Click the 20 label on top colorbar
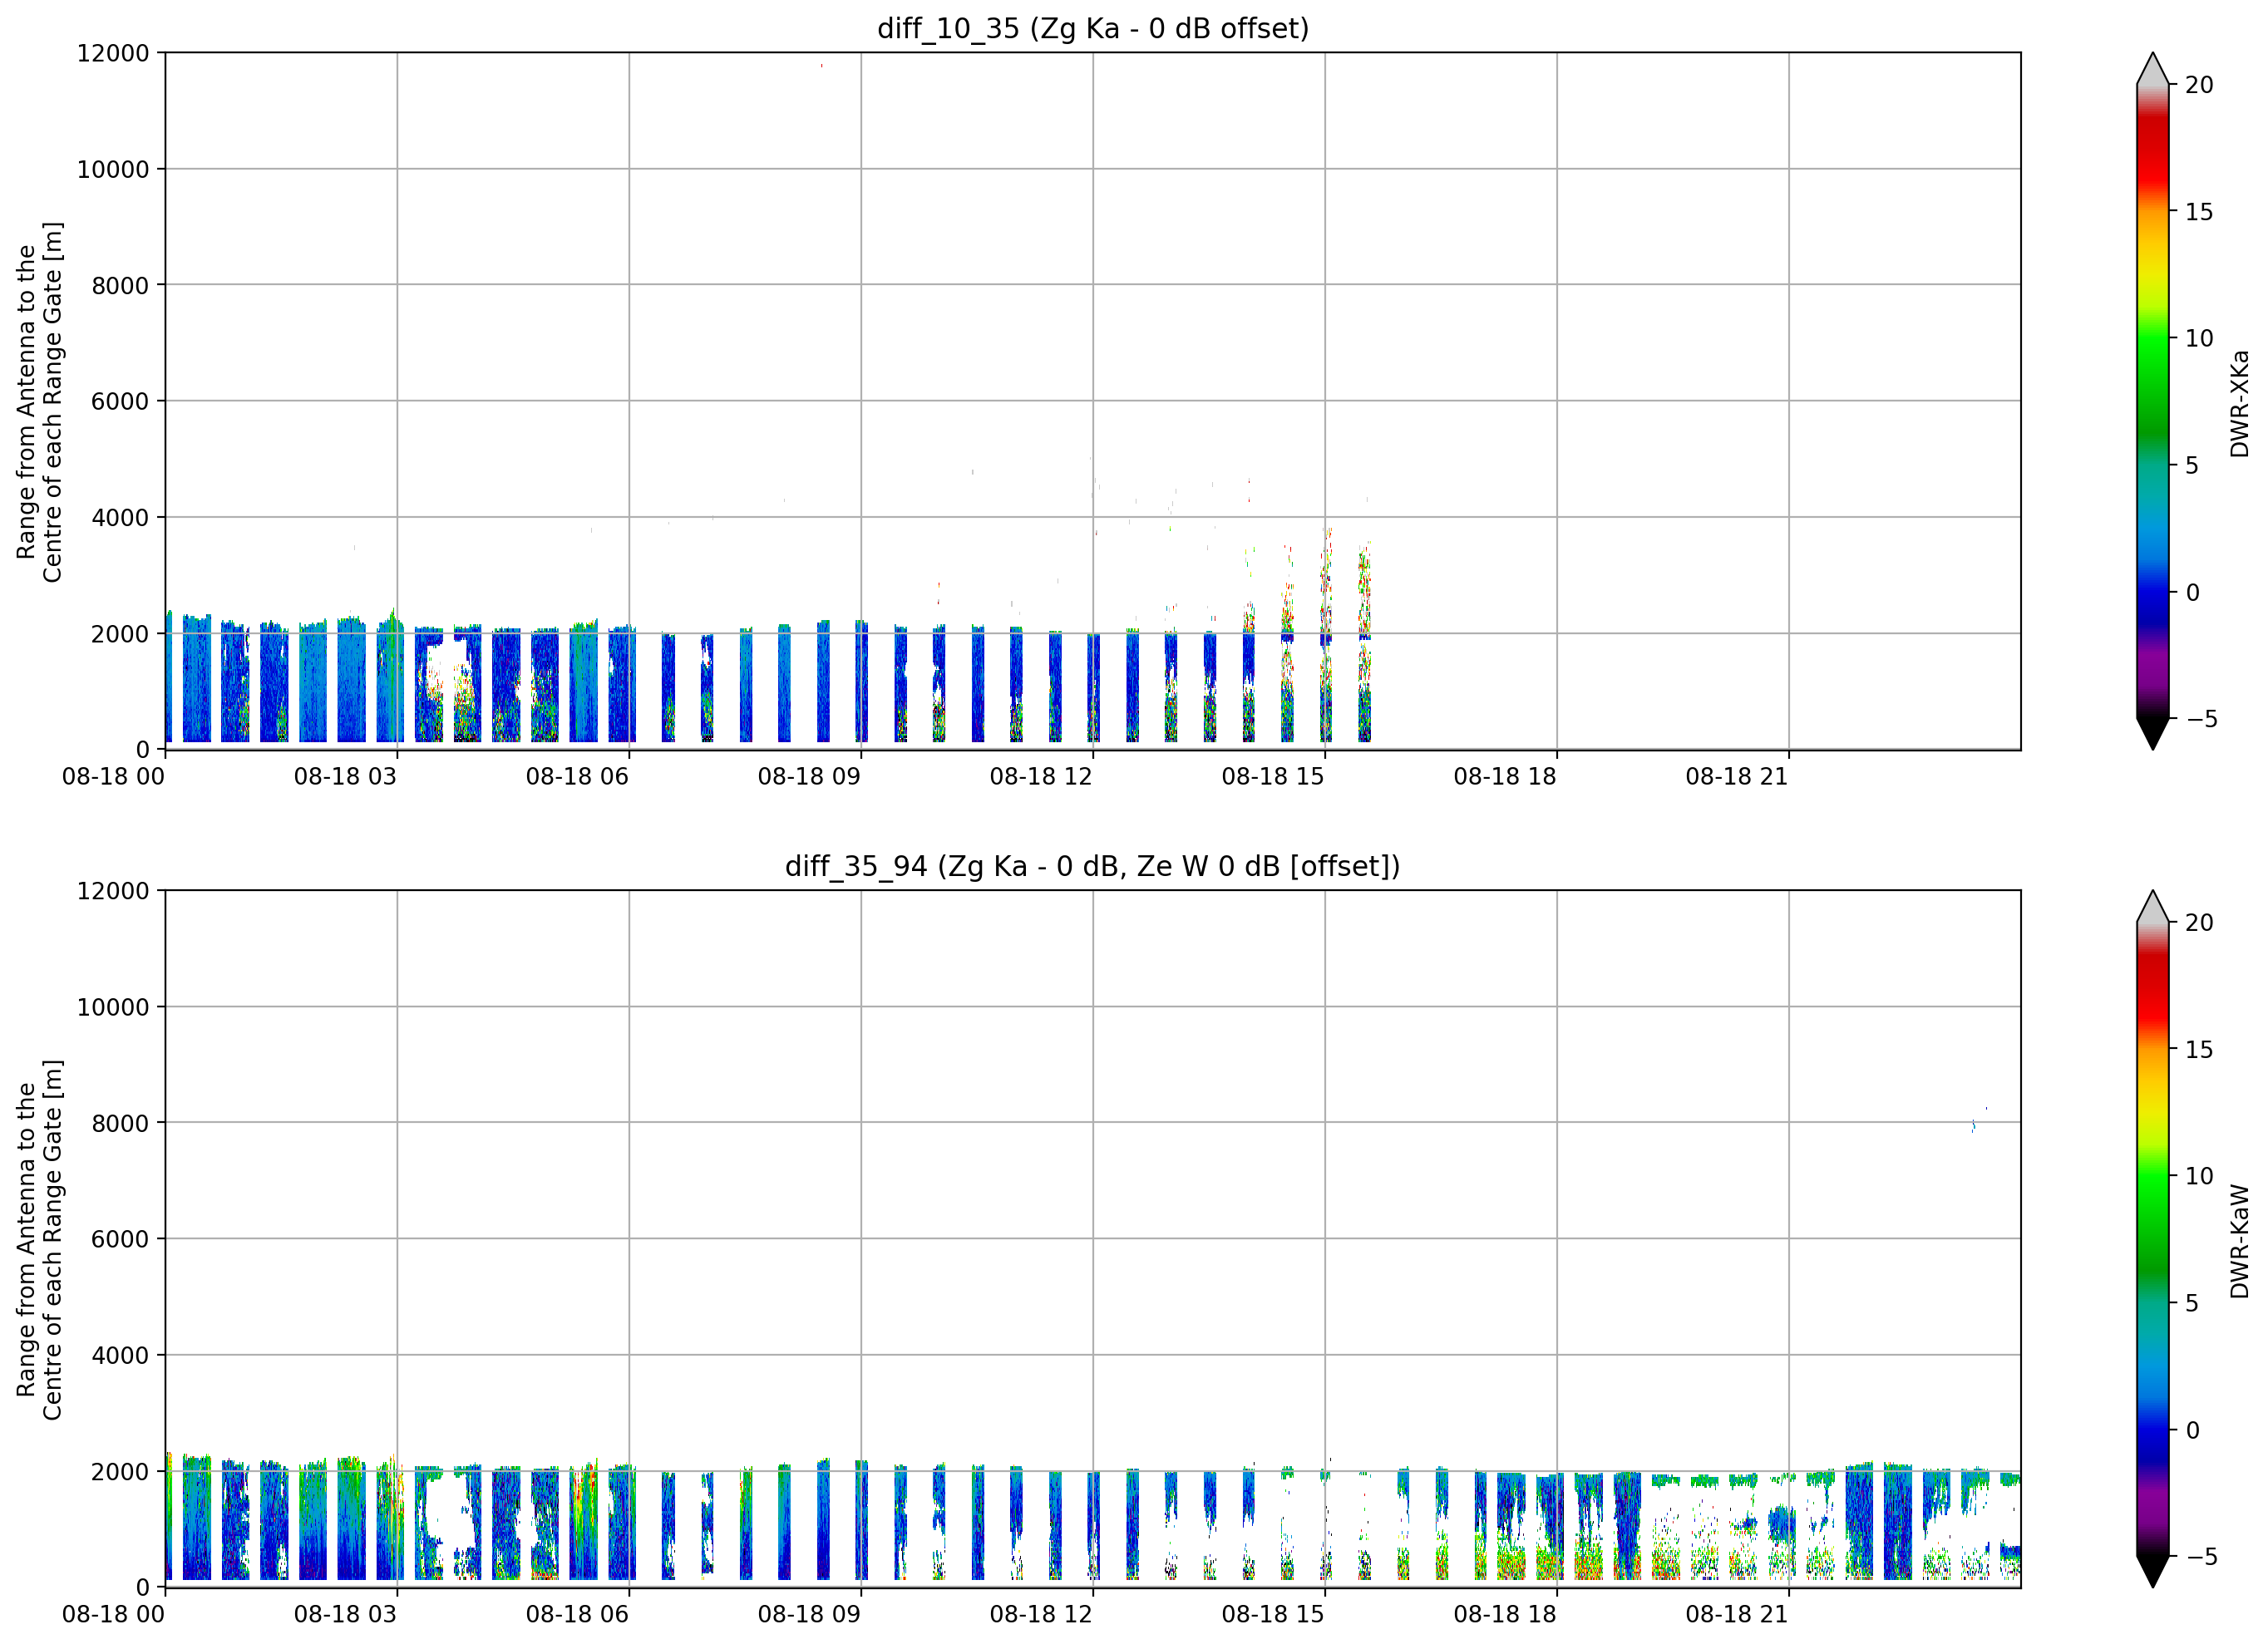This screenshot has height=1644, width=2268. (2199, 85)
